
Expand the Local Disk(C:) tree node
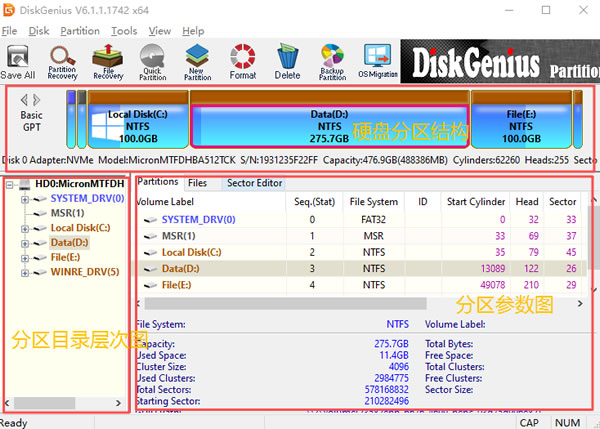pyautogui.click(x=24, y=228)
